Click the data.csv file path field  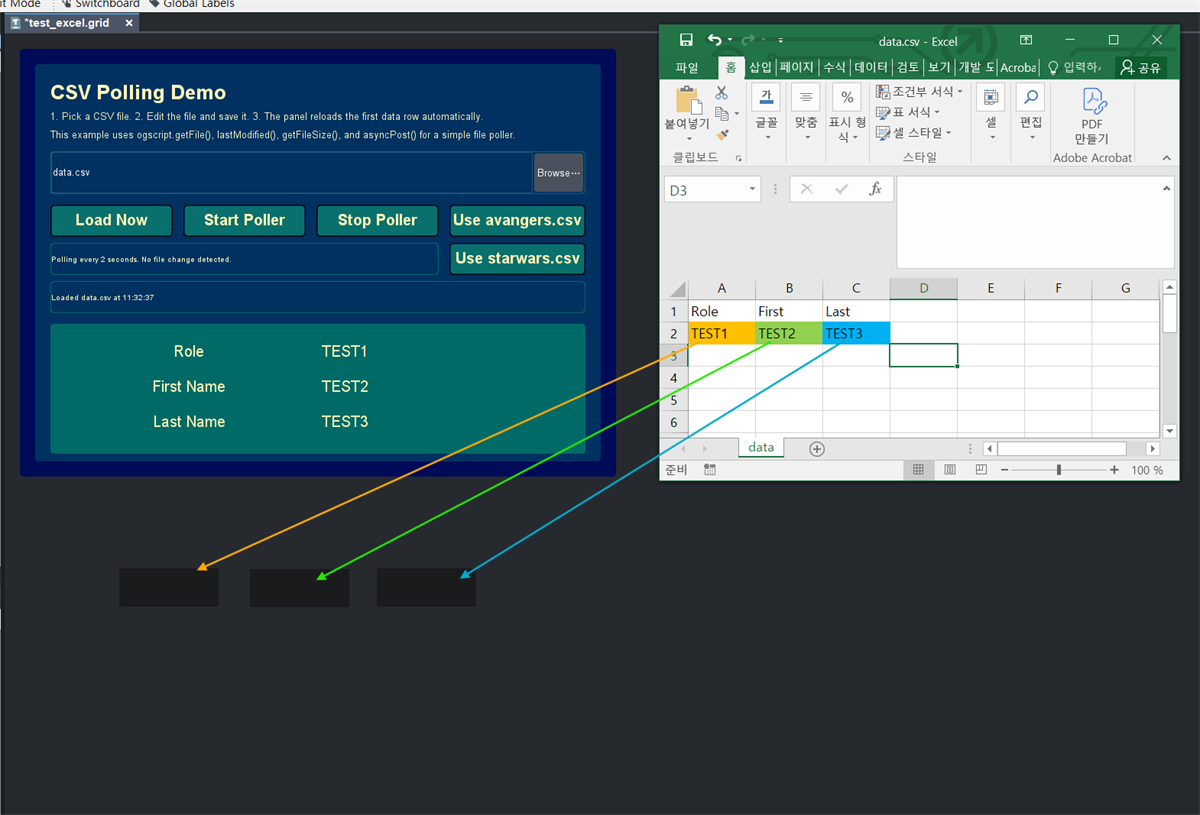click(292, 172)
